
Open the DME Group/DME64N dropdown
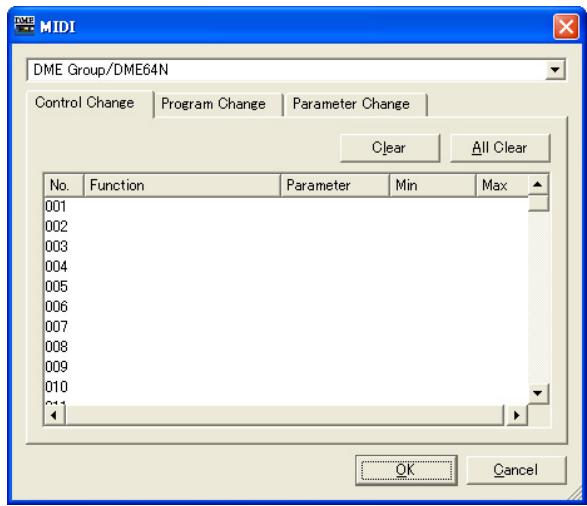tap(555, 70)
